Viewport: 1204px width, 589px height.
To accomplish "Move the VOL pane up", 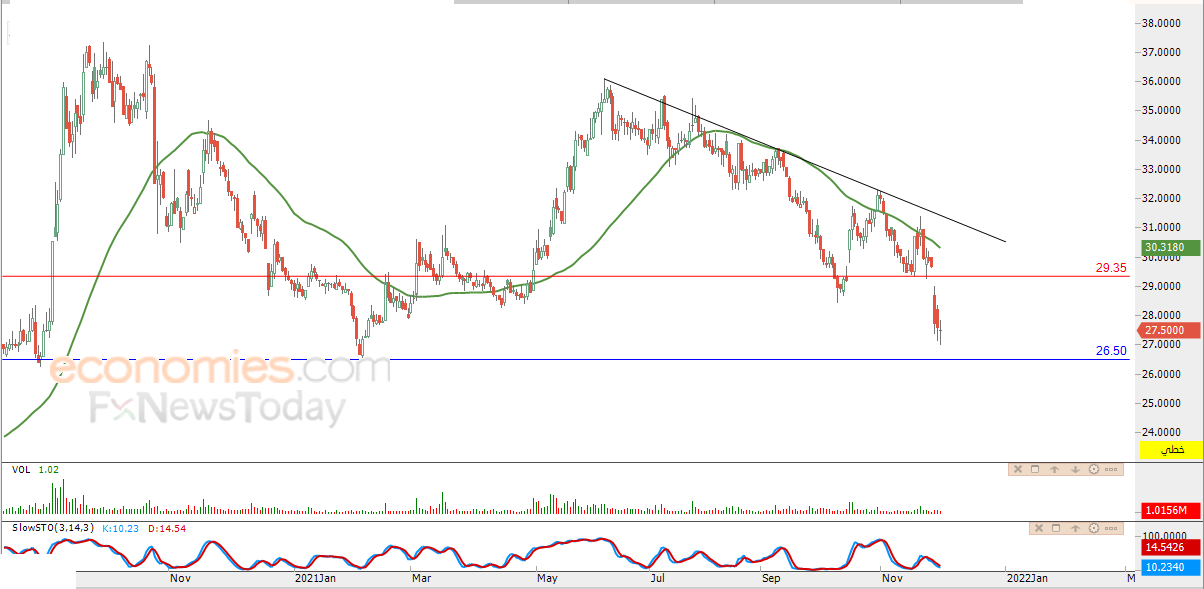I will 1055,469.
